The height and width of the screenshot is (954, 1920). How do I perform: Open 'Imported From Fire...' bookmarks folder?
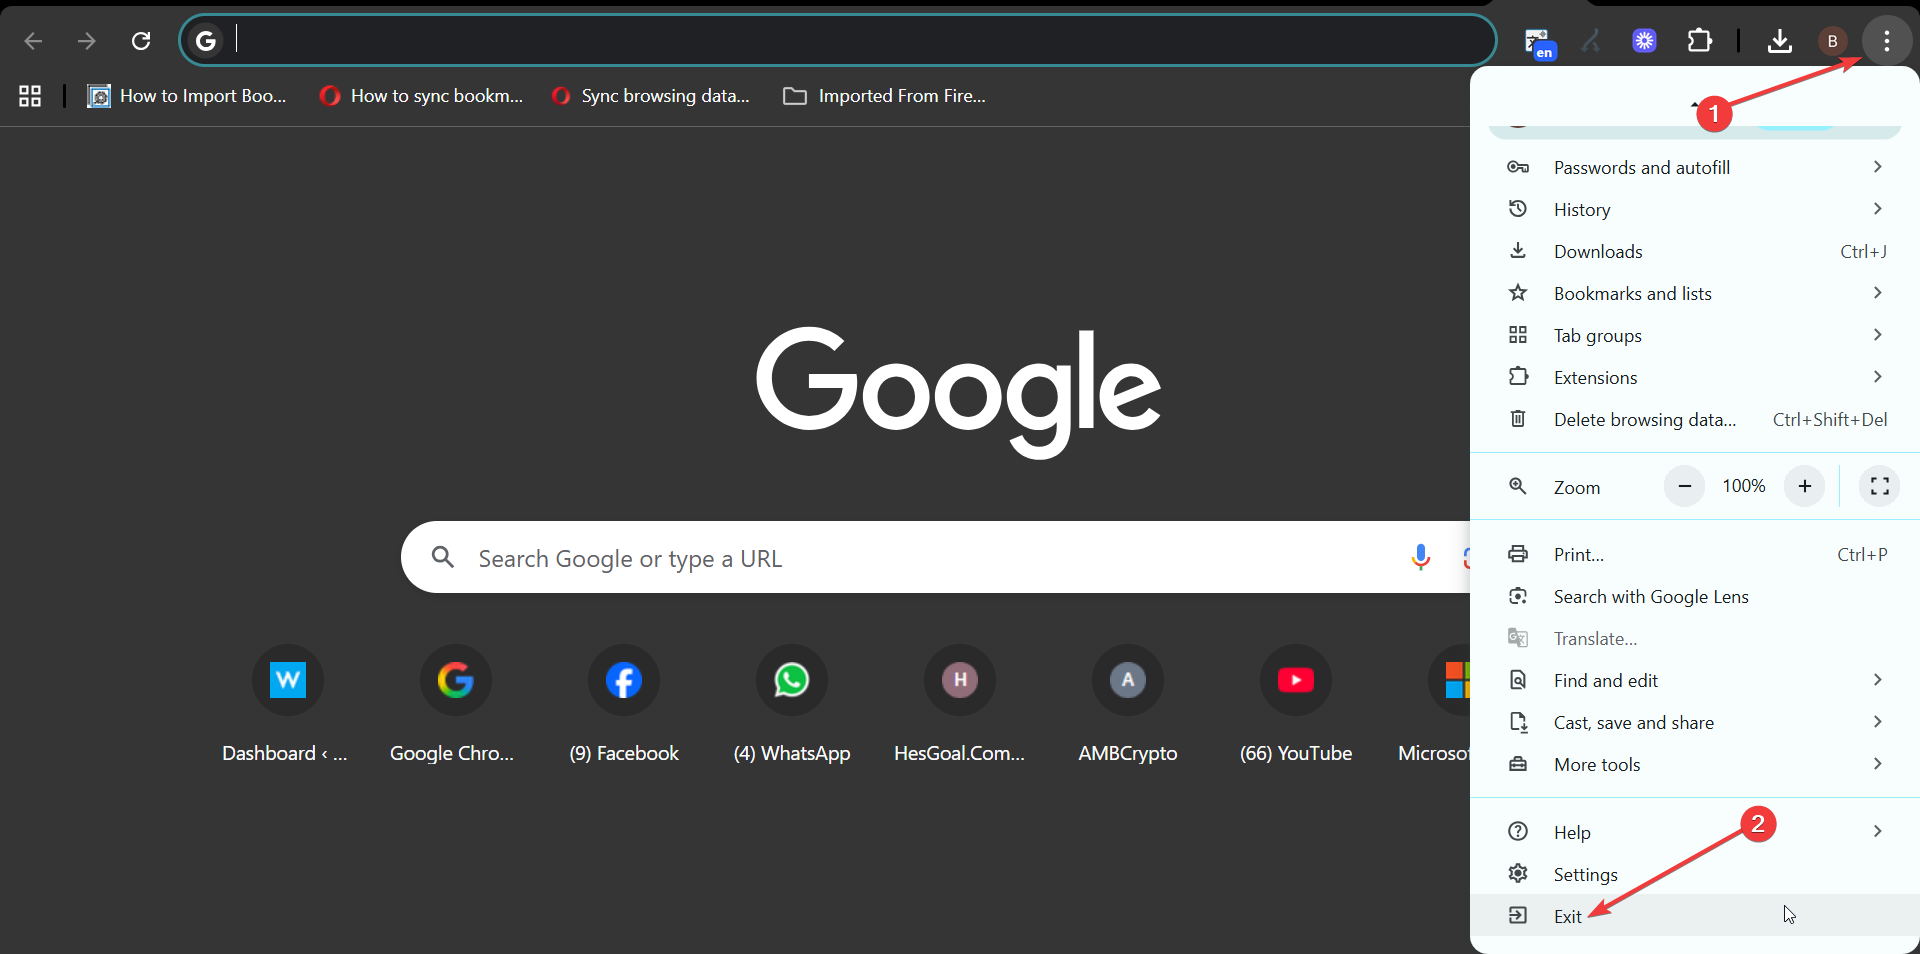pos(885,96)
